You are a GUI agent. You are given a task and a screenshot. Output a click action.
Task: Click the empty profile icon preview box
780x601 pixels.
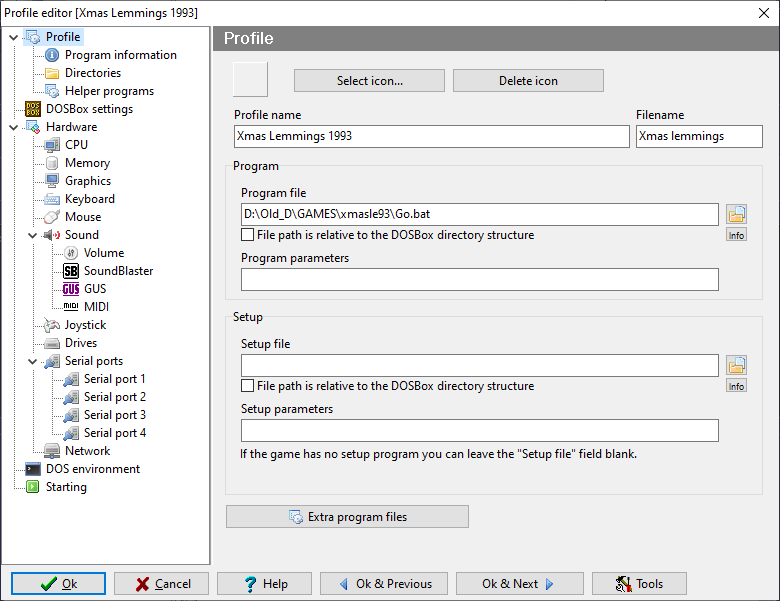(x=250, y=79)
